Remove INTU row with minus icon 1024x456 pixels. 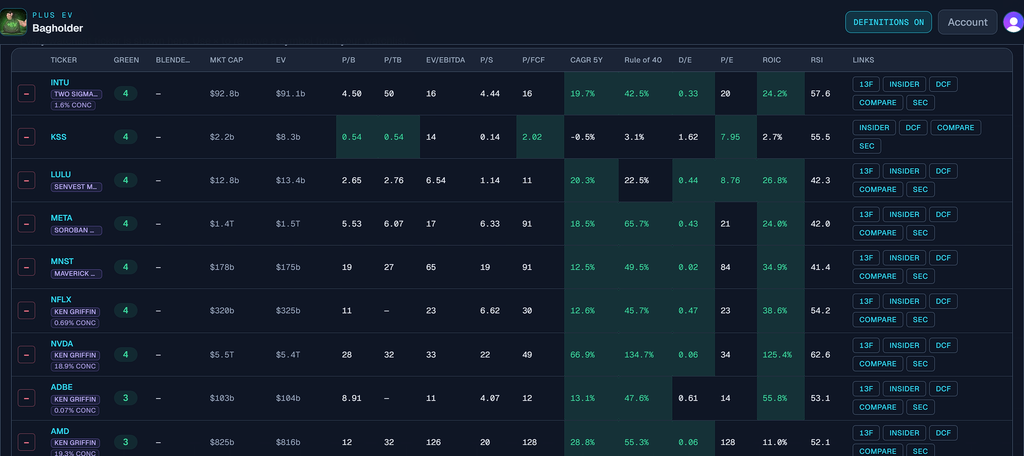(26, 93)
